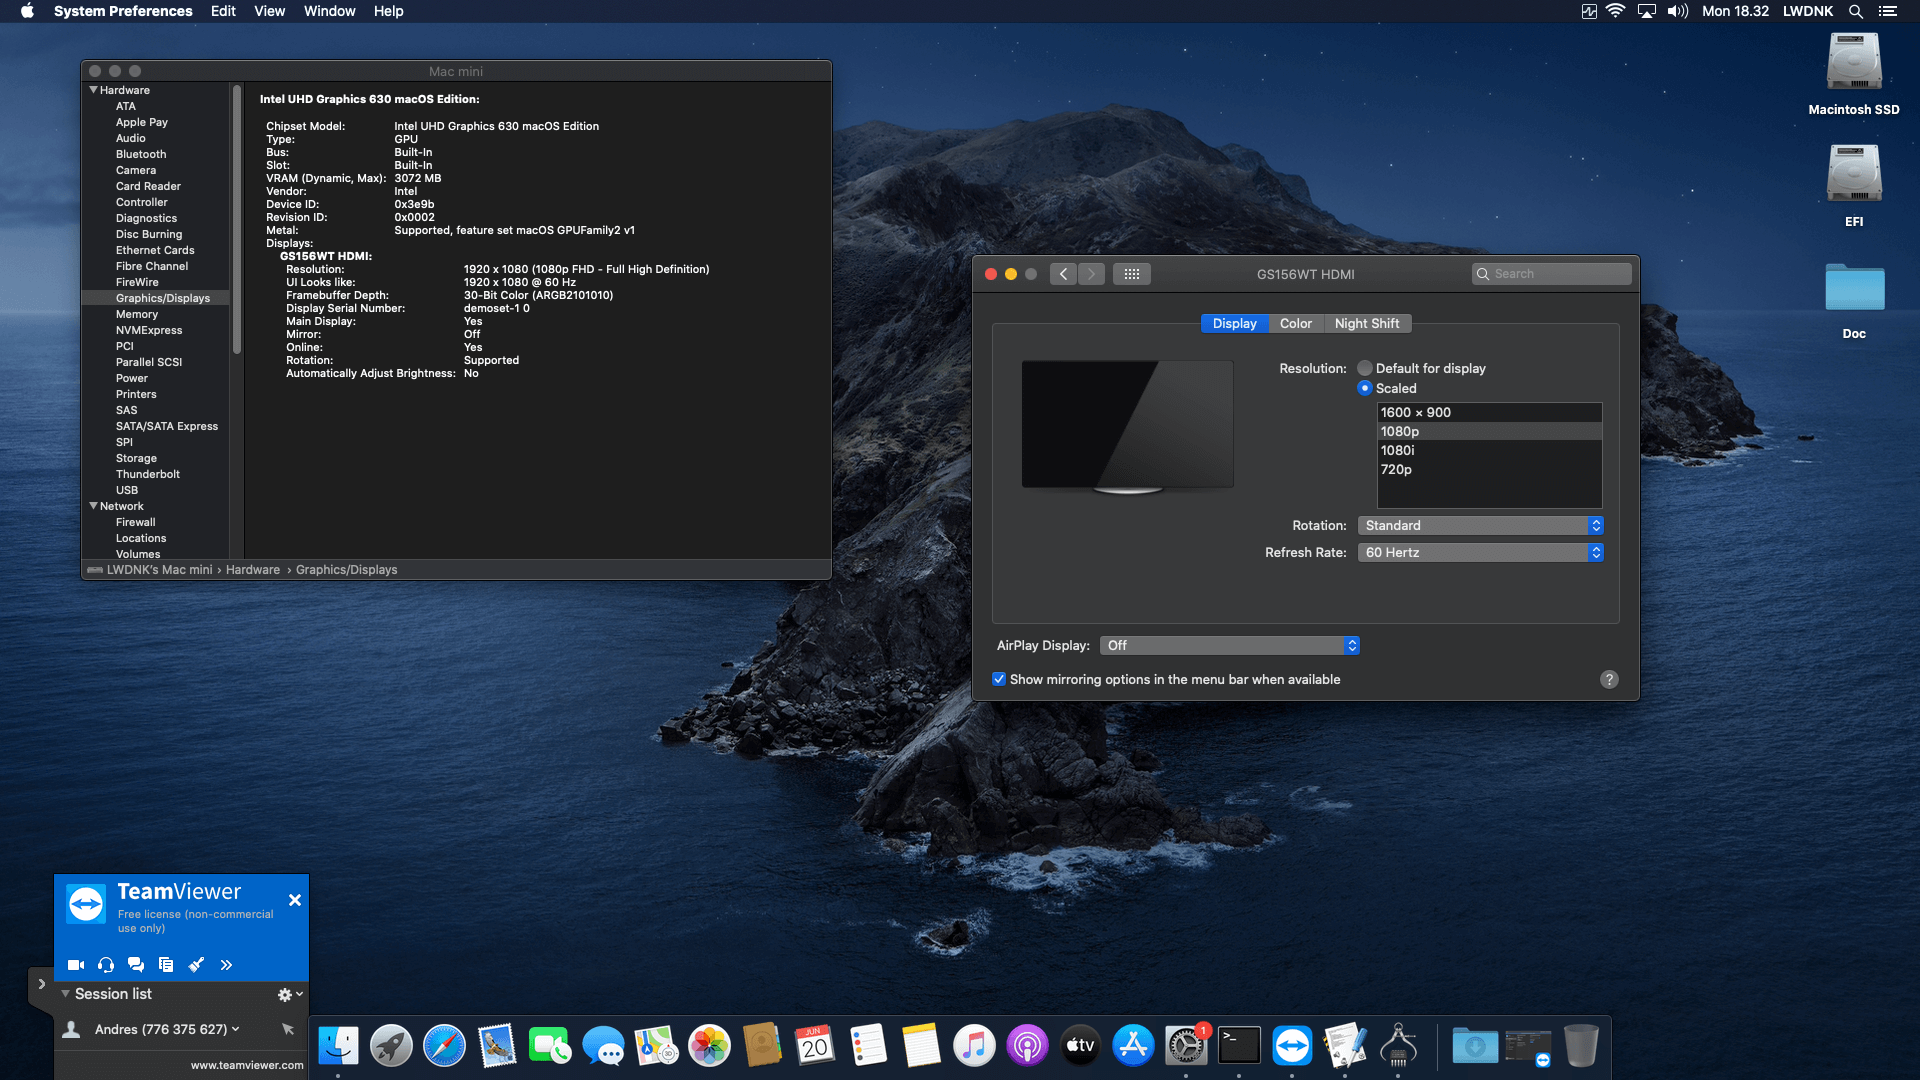Select Default for display resolution
The width and height of the screenshot is (1920, 1080).
[x=1365, y=368]
